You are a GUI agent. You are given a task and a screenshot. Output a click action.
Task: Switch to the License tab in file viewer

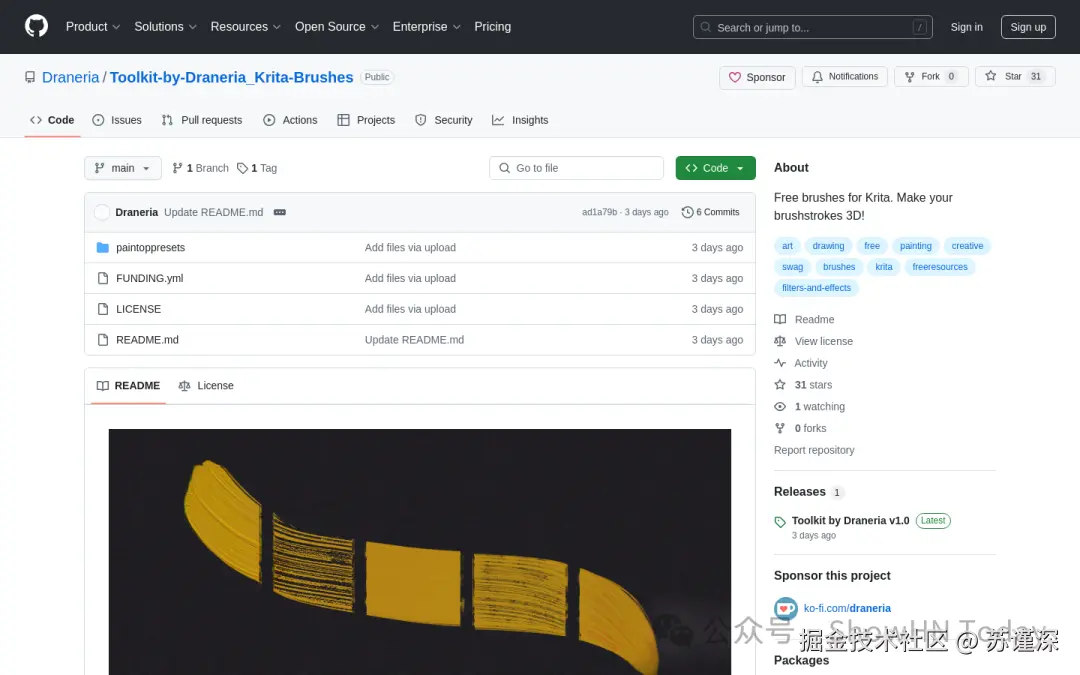point(206,386)
